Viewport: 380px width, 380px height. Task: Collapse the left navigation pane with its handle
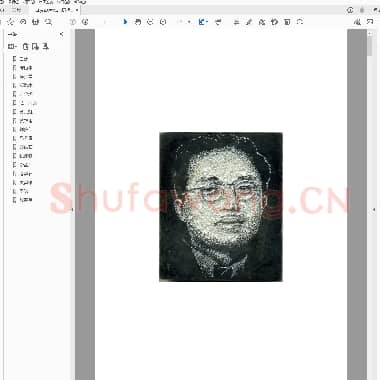coord(72,209)
